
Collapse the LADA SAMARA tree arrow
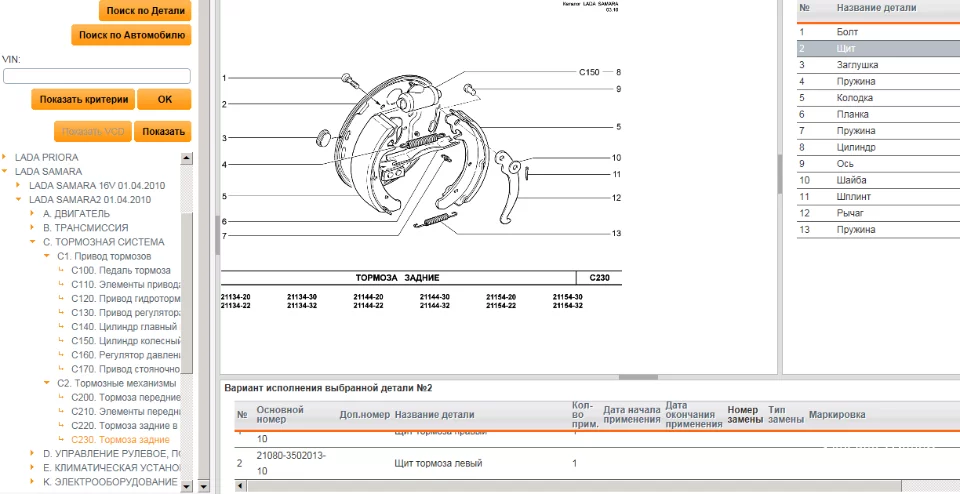[5, 171]
